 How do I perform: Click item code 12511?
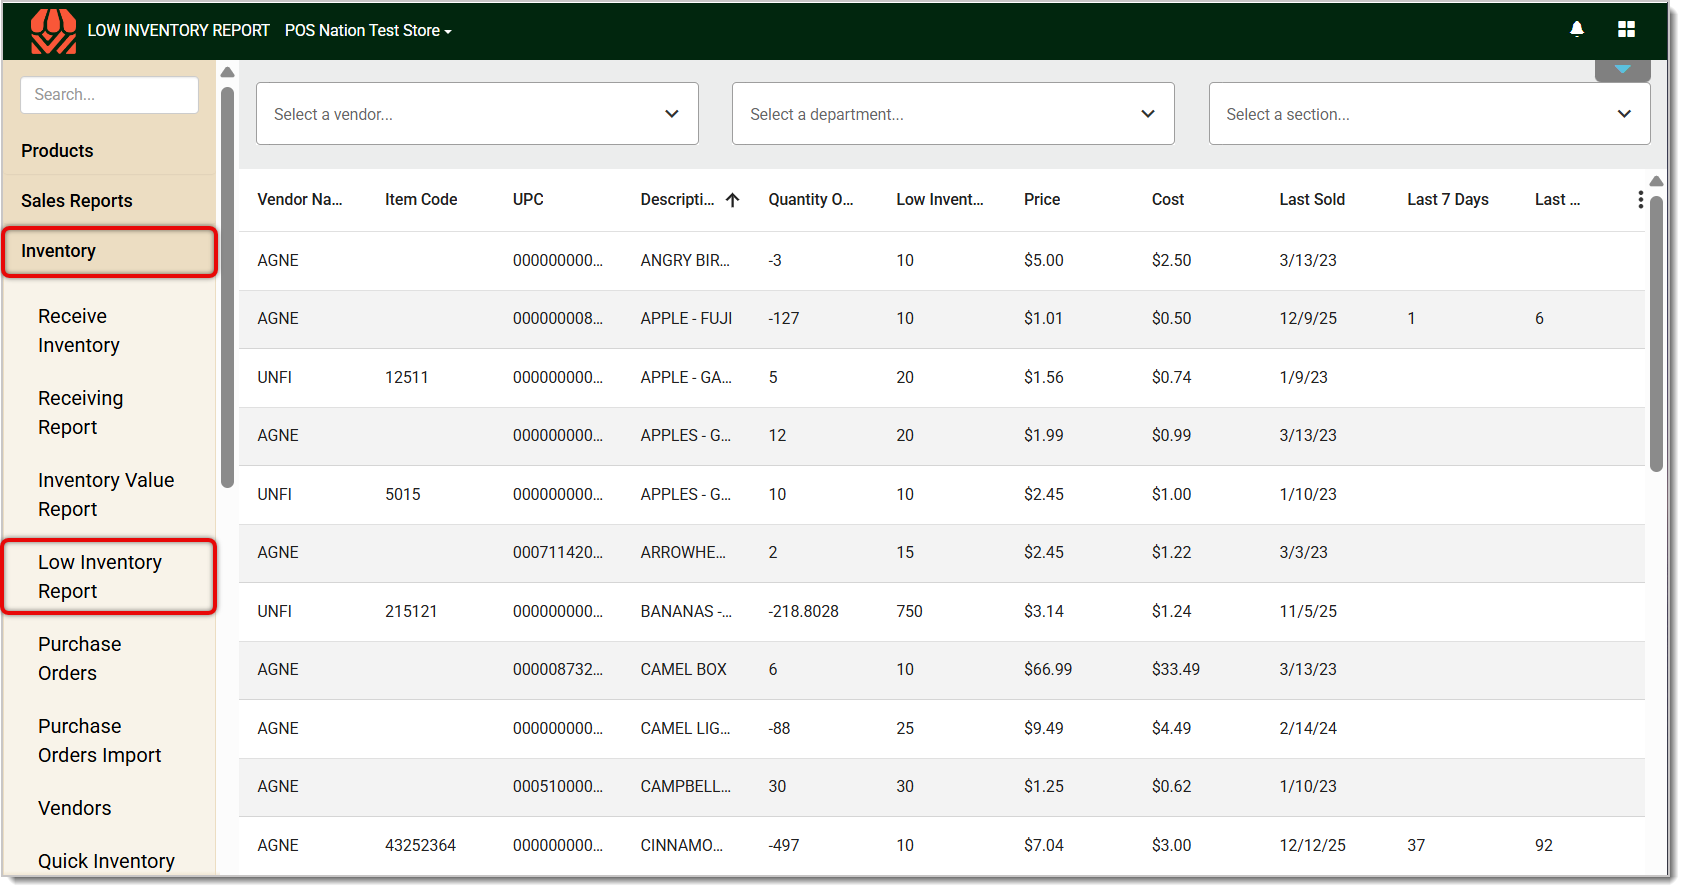(x=407, y=378)
